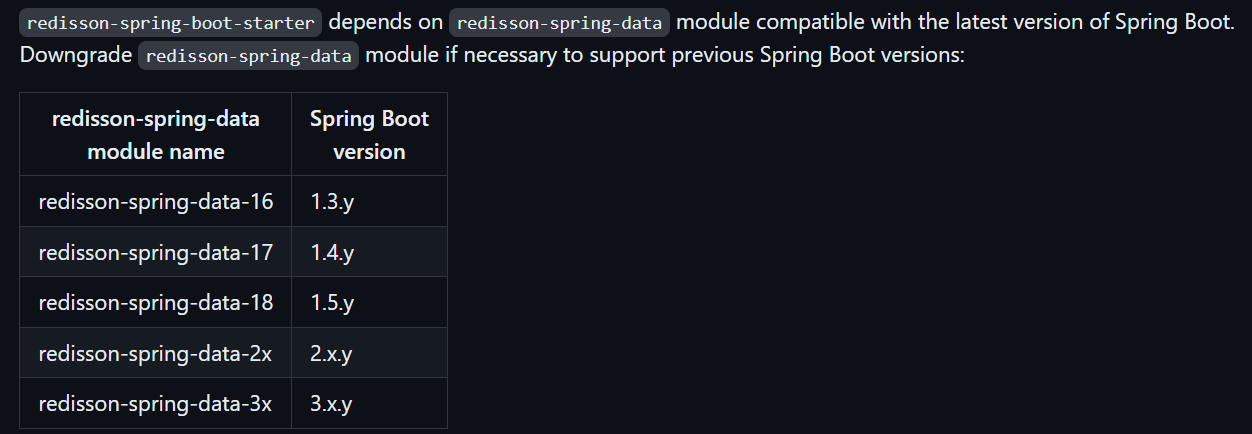Click redisson-spring-data code after "Downgrade"
1252x434 pixels.
point(248,55)
